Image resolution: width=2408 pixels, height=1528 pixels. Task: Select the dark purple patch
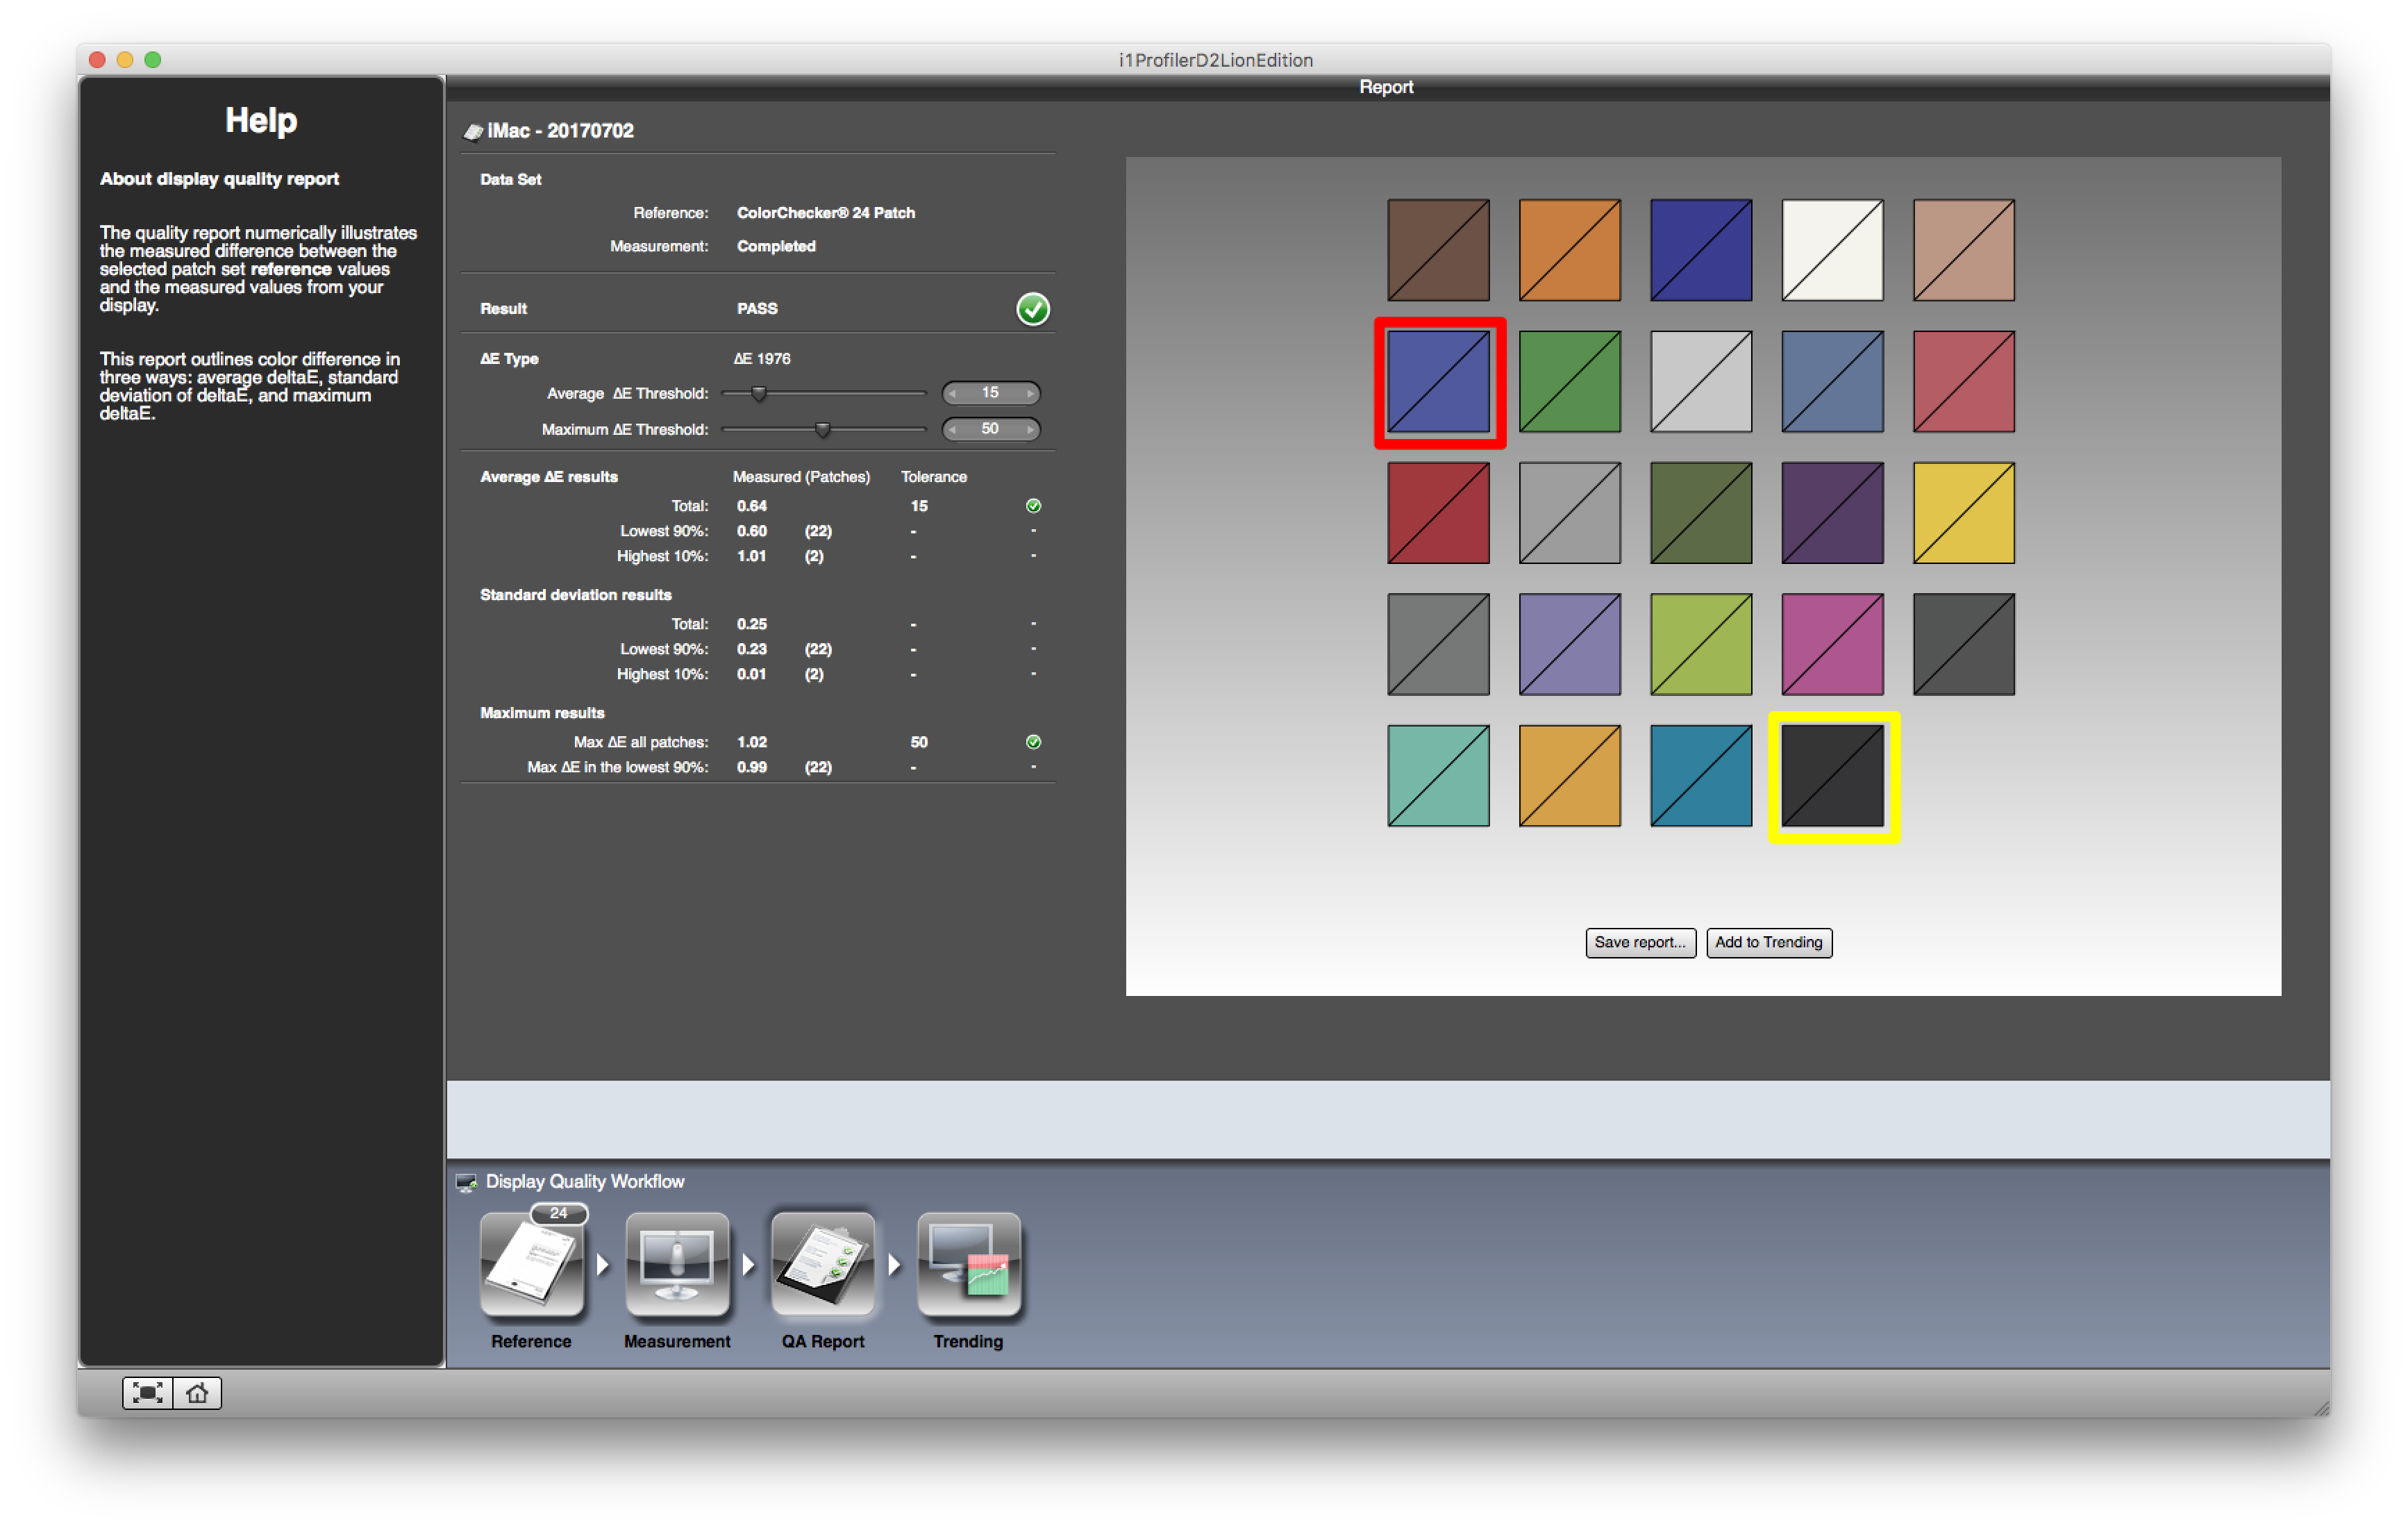pyautogui.click(x=1832, y=513)
